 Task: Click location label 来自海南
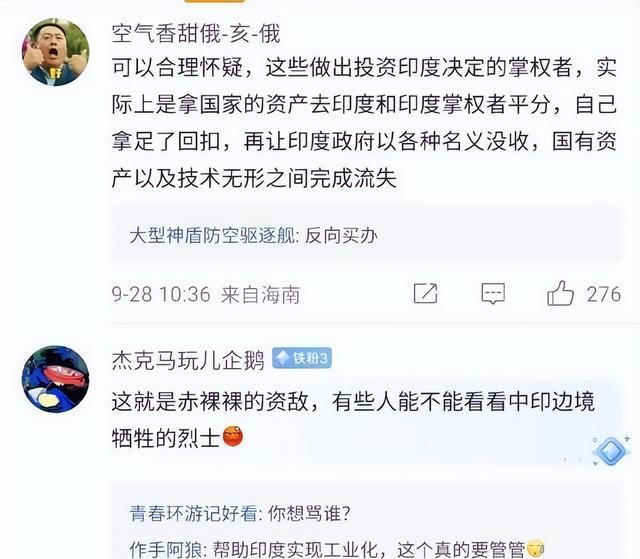[x=260, y=295]
